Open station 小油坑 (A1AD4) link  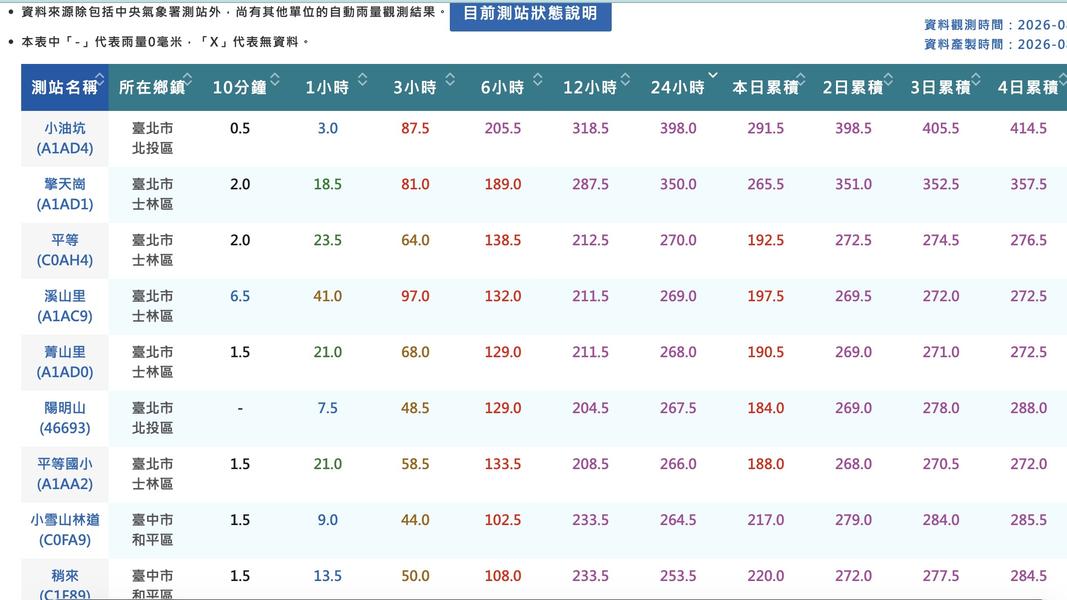coord(65,138)
